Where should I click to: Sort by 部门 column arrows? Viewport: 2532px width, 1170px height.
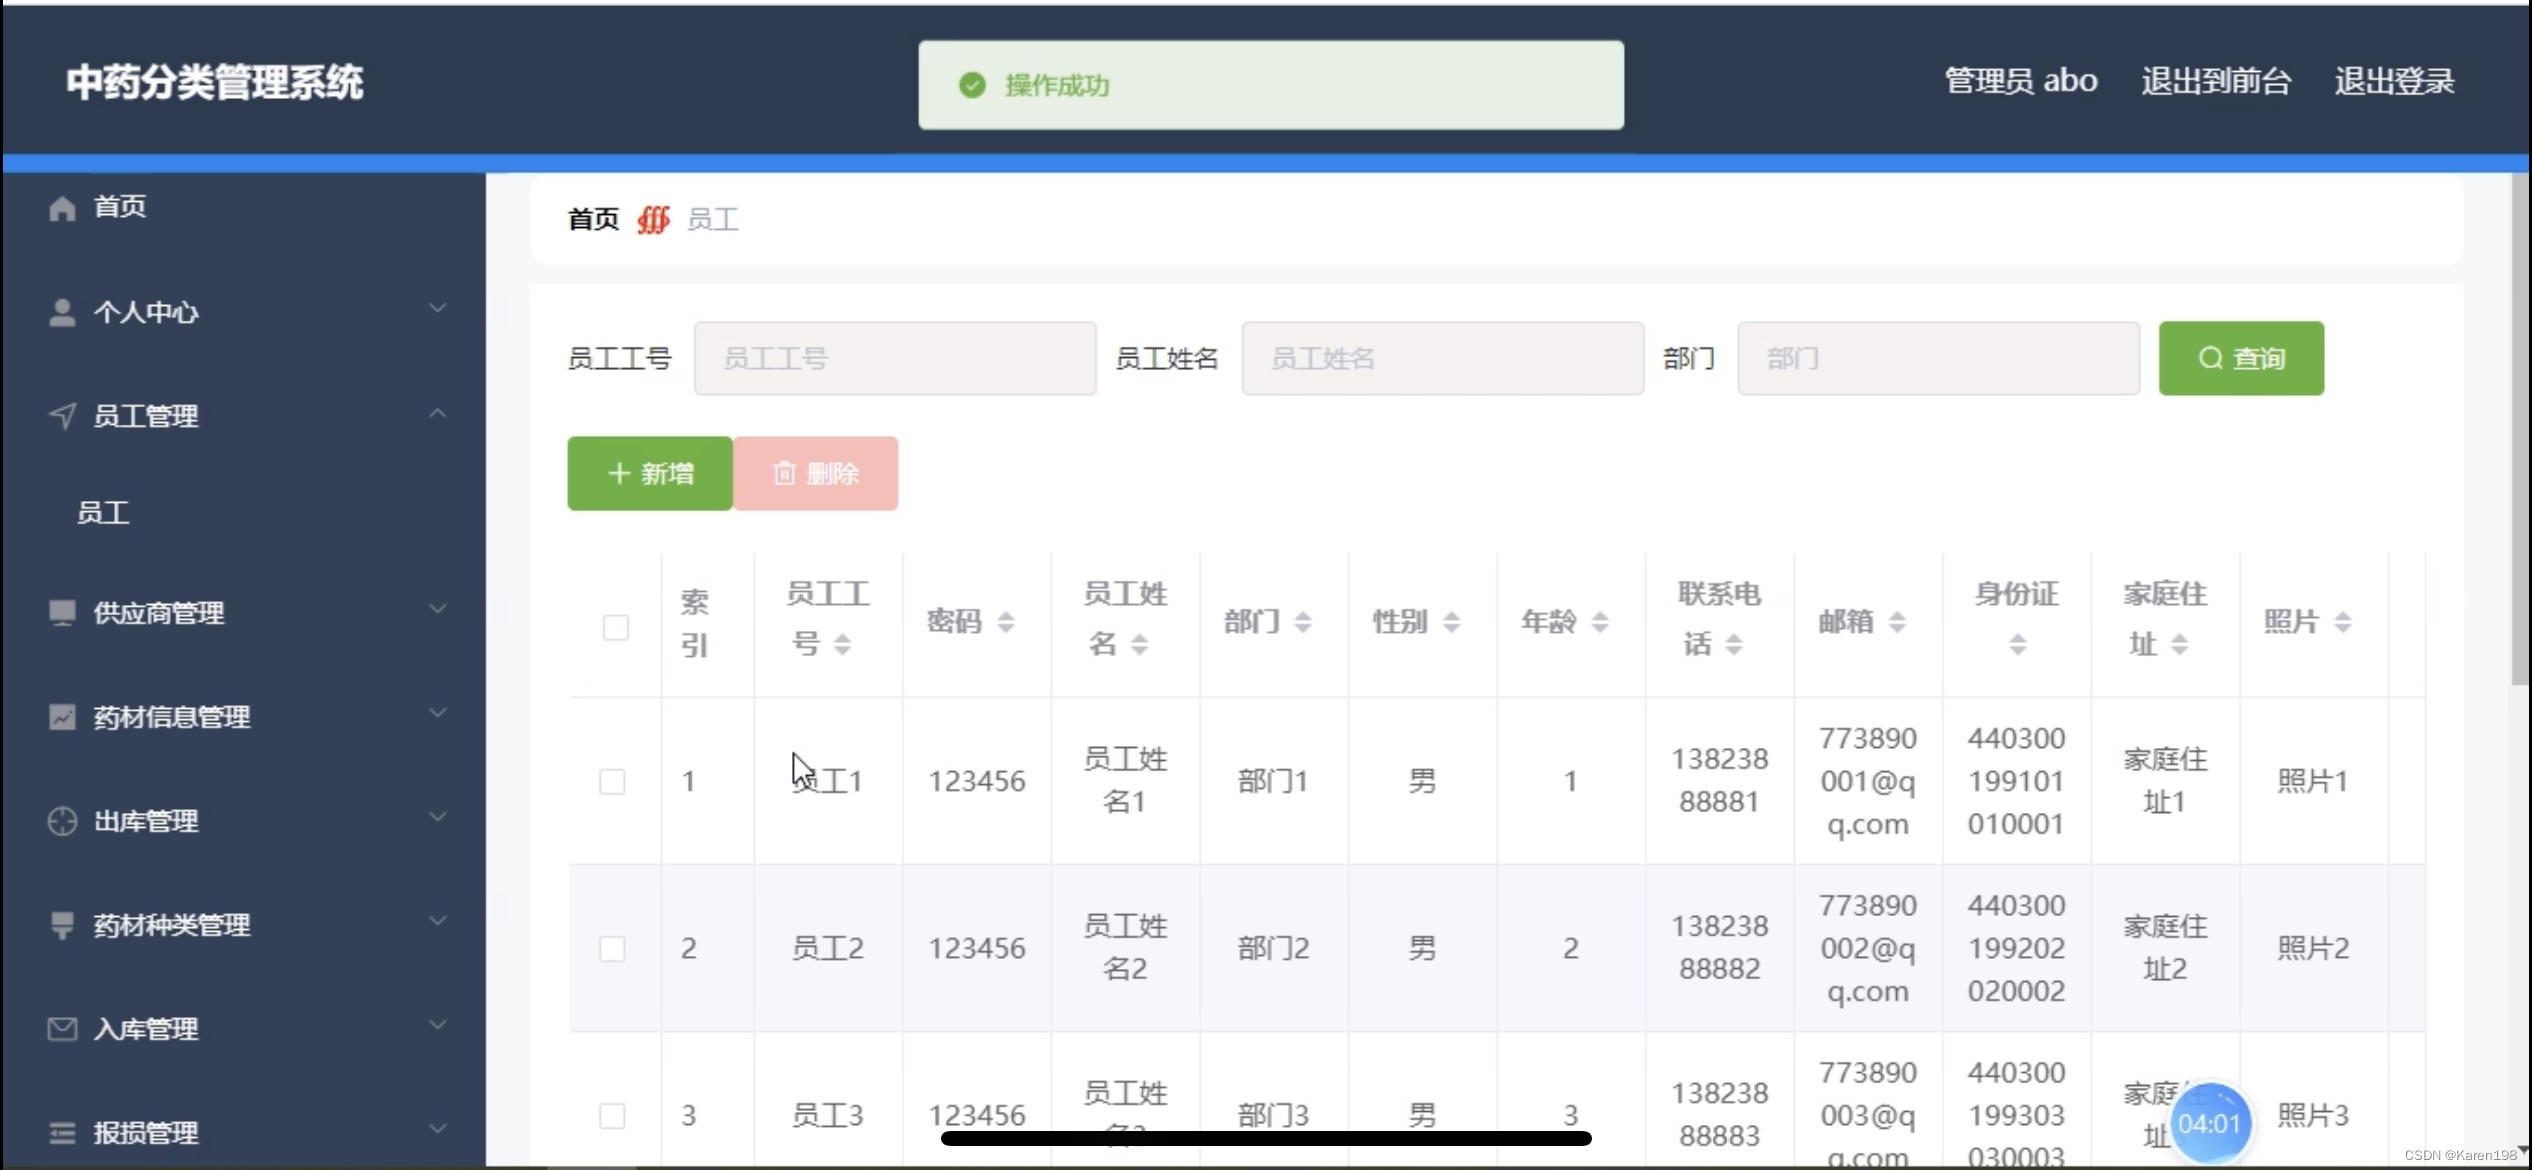tap(1303, 622)
